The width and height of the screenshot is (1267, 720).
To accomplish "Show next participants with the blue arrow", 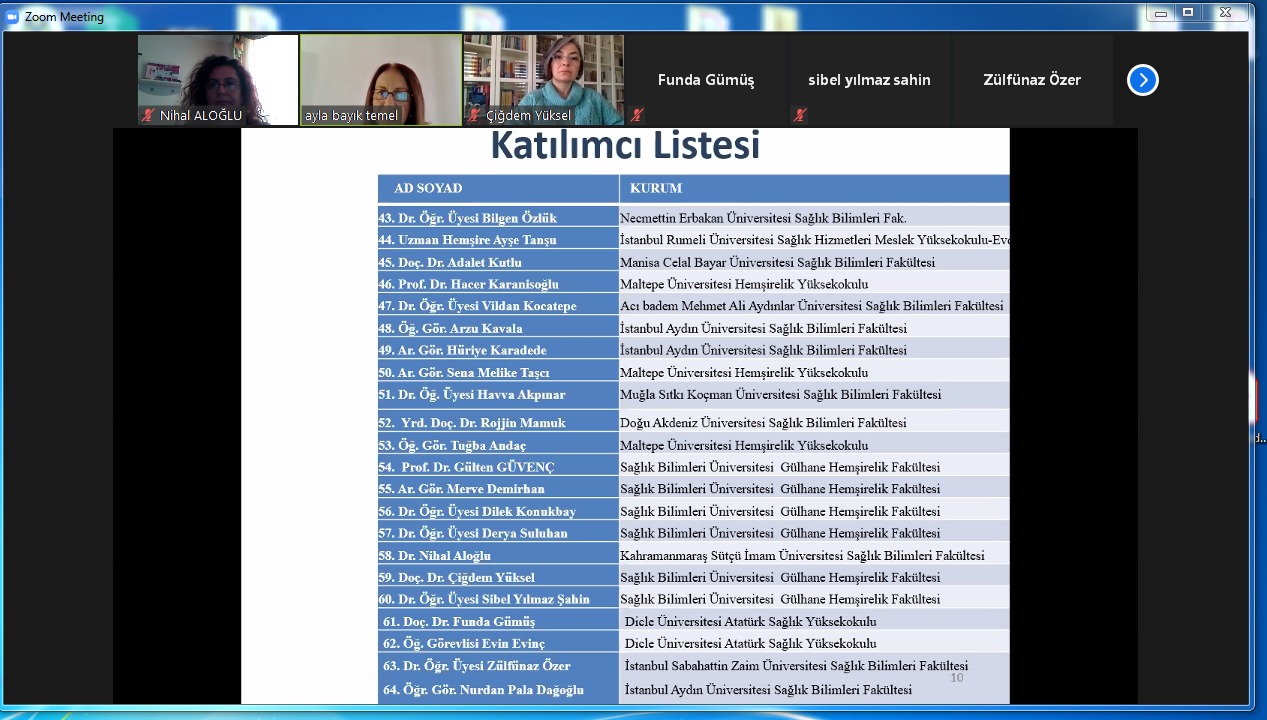I will coord(1142,80).
